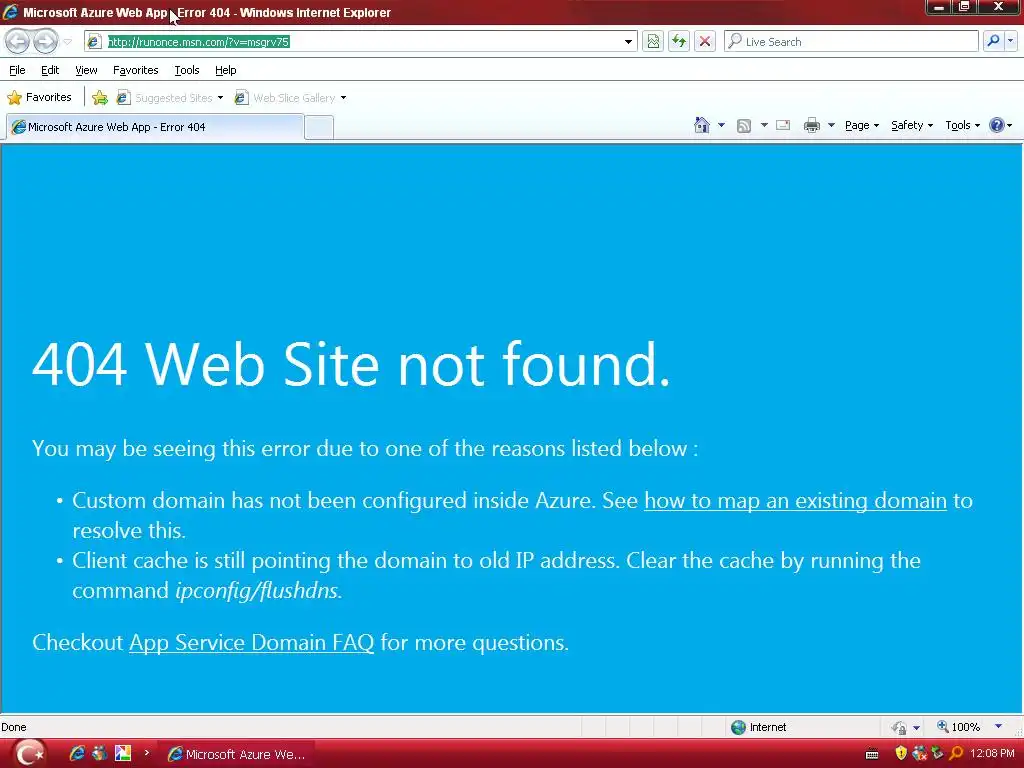The width and height of the screenshot is (1024, 768).
Task: Click the browser Forward arrow button
Action: pos(46,42)
